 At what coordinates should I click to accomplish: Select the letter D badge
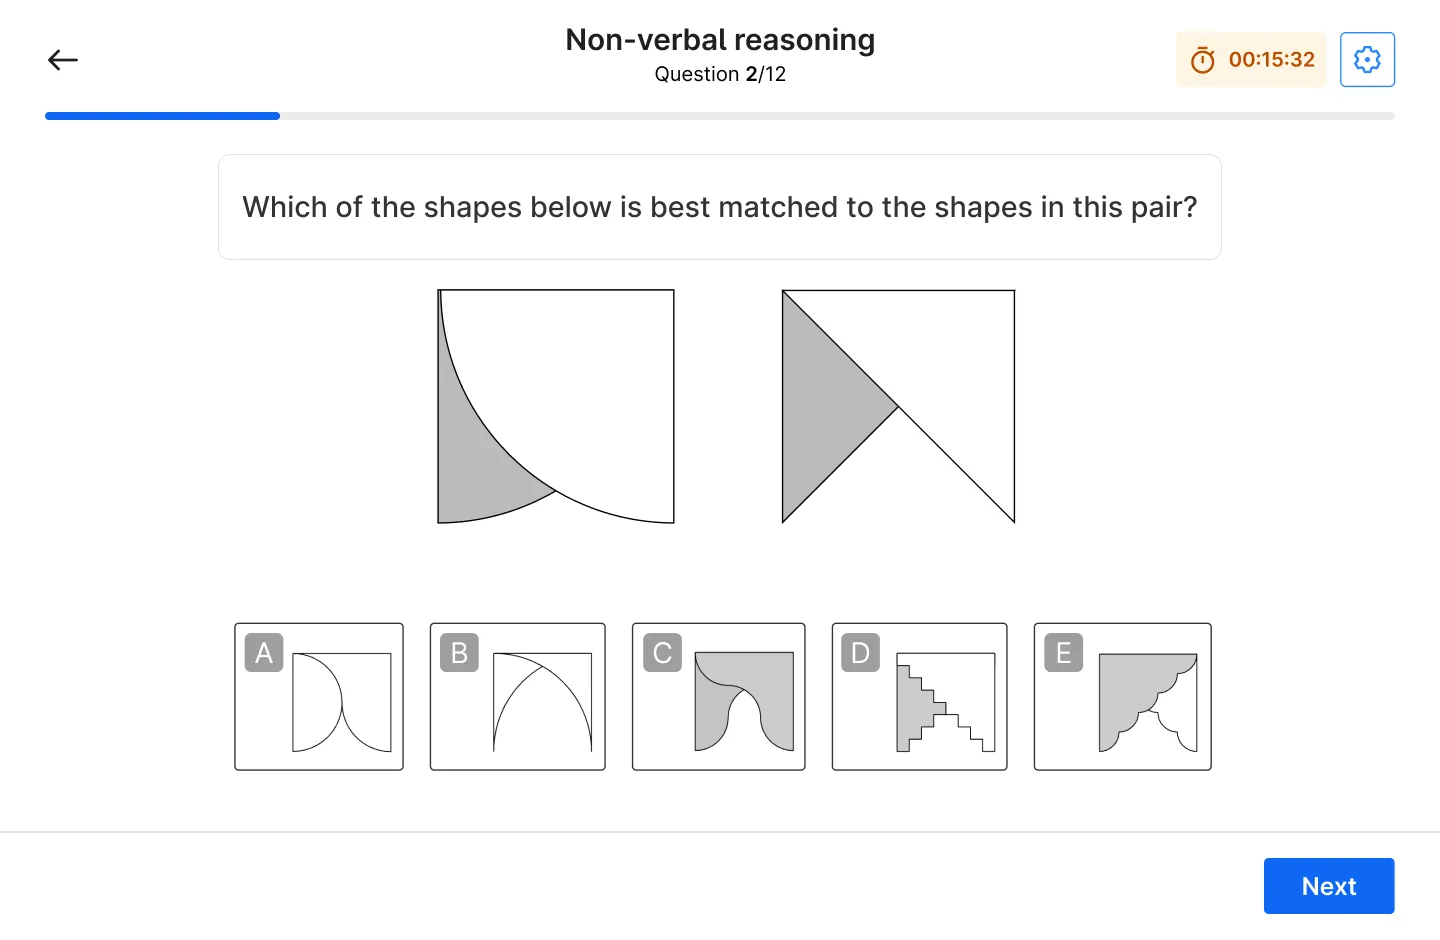(x=860, y=653)
